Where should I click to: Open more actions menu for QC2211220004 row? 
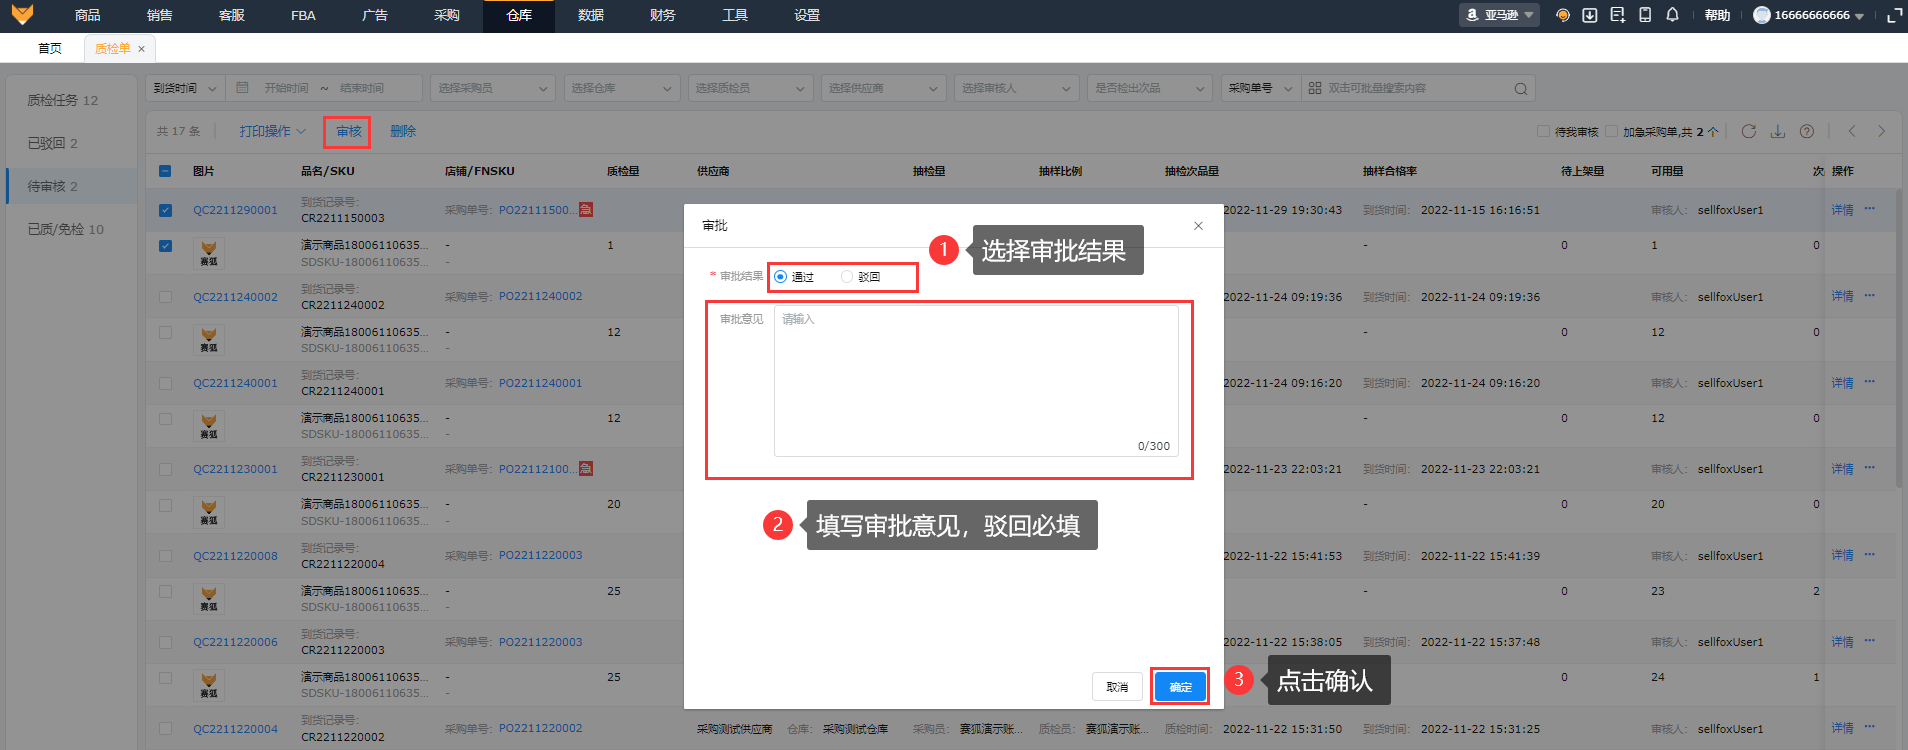click(x=1870, y=727)
